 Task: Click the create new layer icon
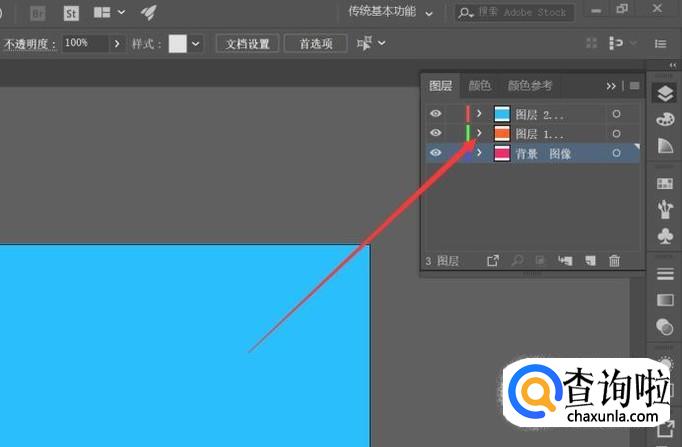[x=590, y=260]
